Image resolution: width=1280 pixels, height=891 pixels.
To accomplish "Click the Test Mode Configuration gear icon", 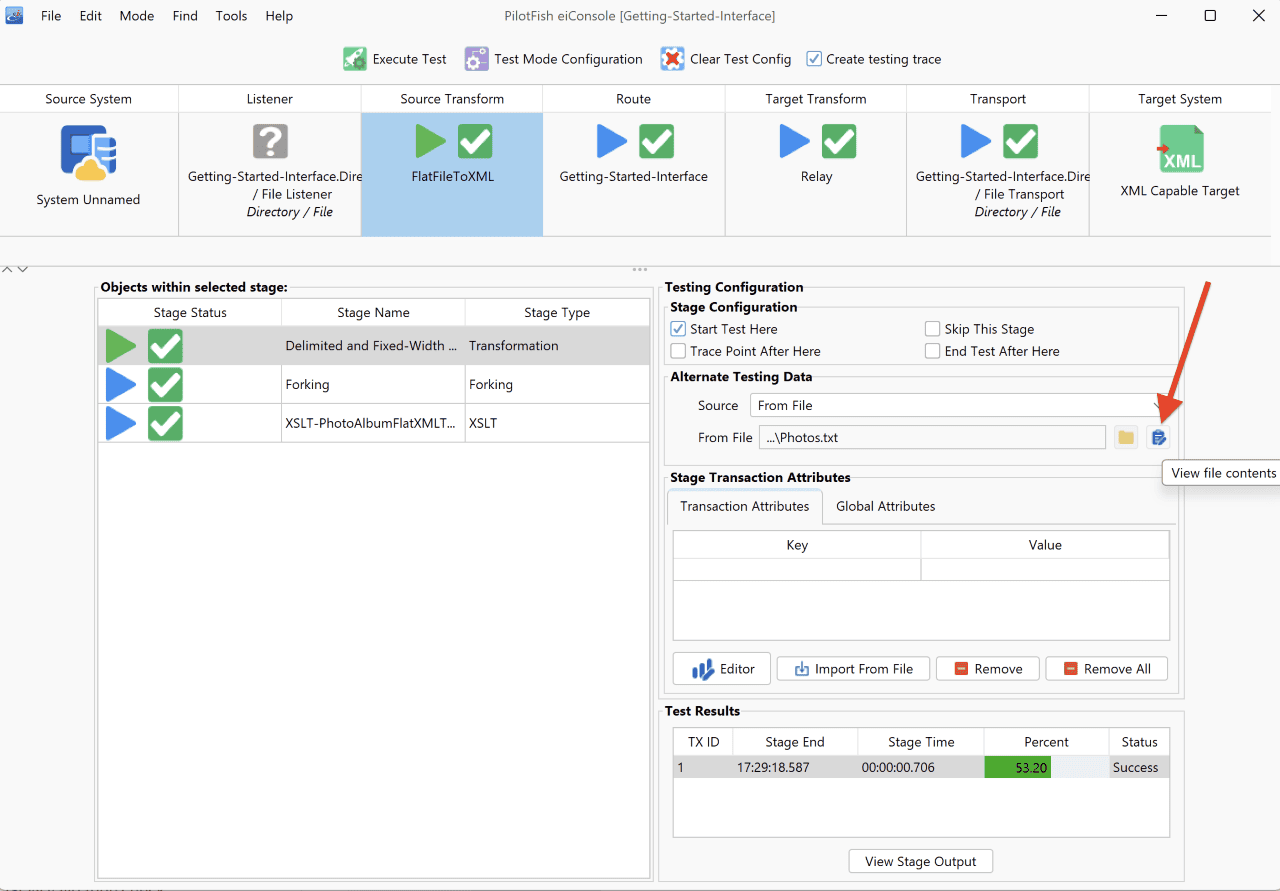I will click(476, 59).
